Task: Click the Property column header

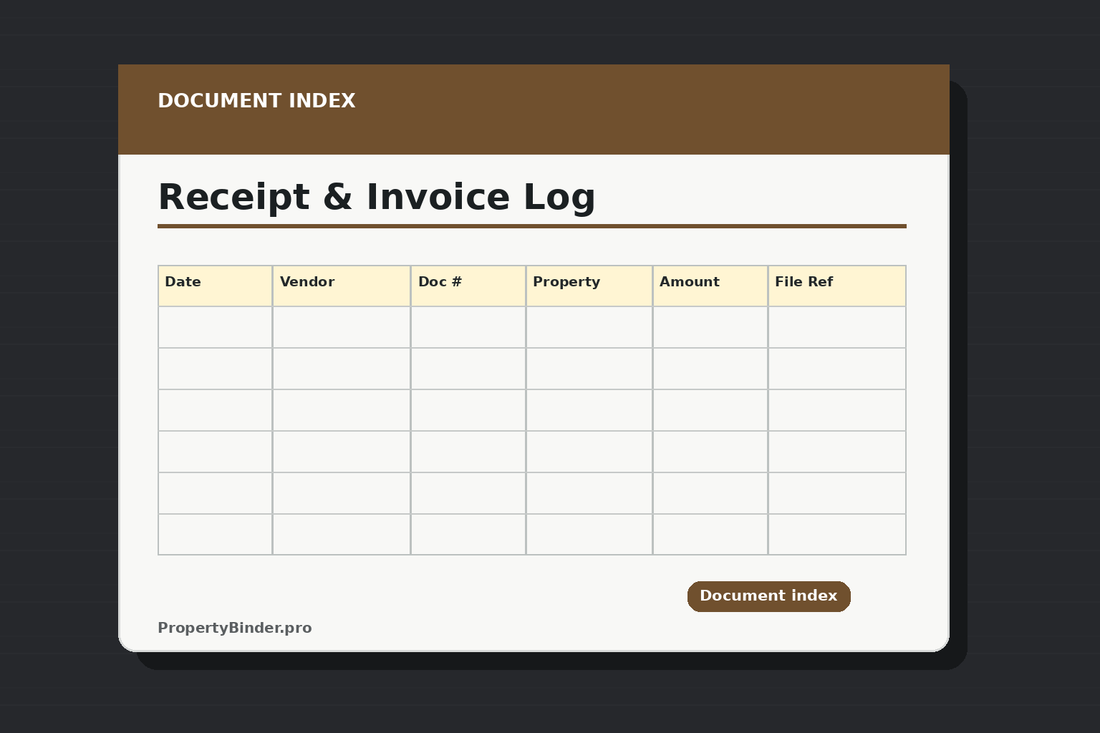Action: tap(589, 285)
